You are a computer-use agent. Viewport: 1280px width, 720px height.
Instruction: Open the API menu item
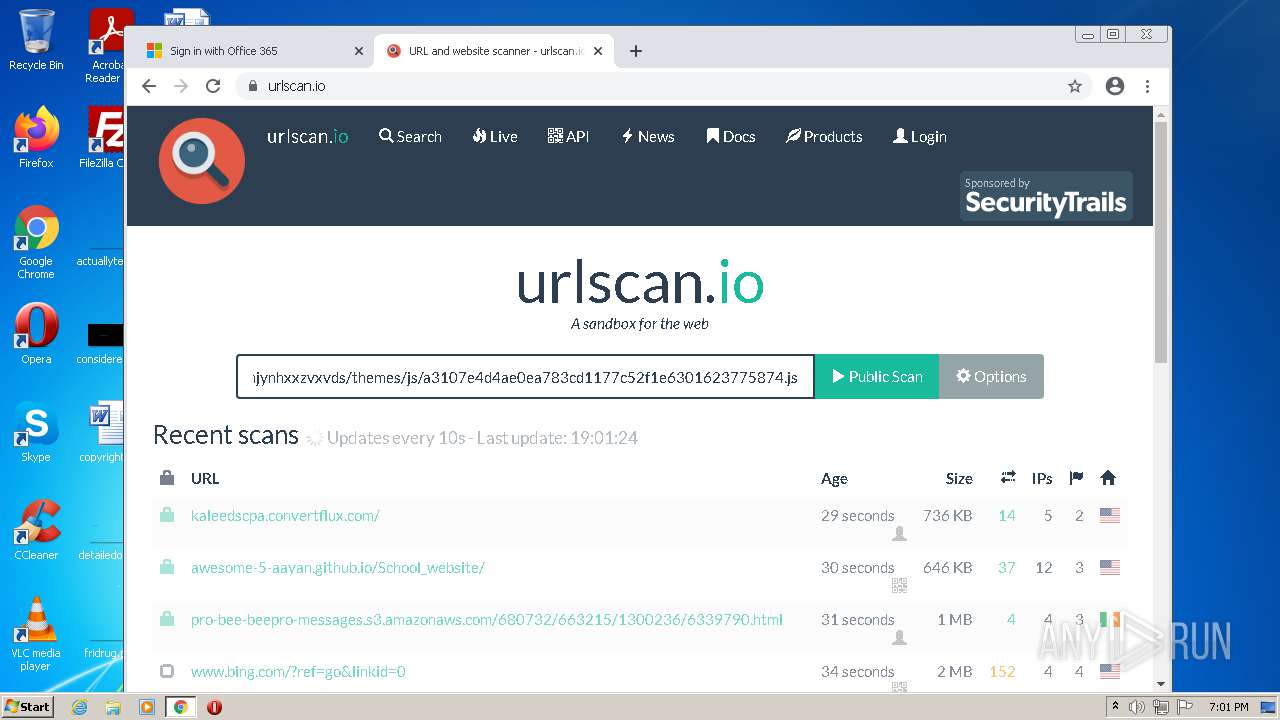pos(568,136)
